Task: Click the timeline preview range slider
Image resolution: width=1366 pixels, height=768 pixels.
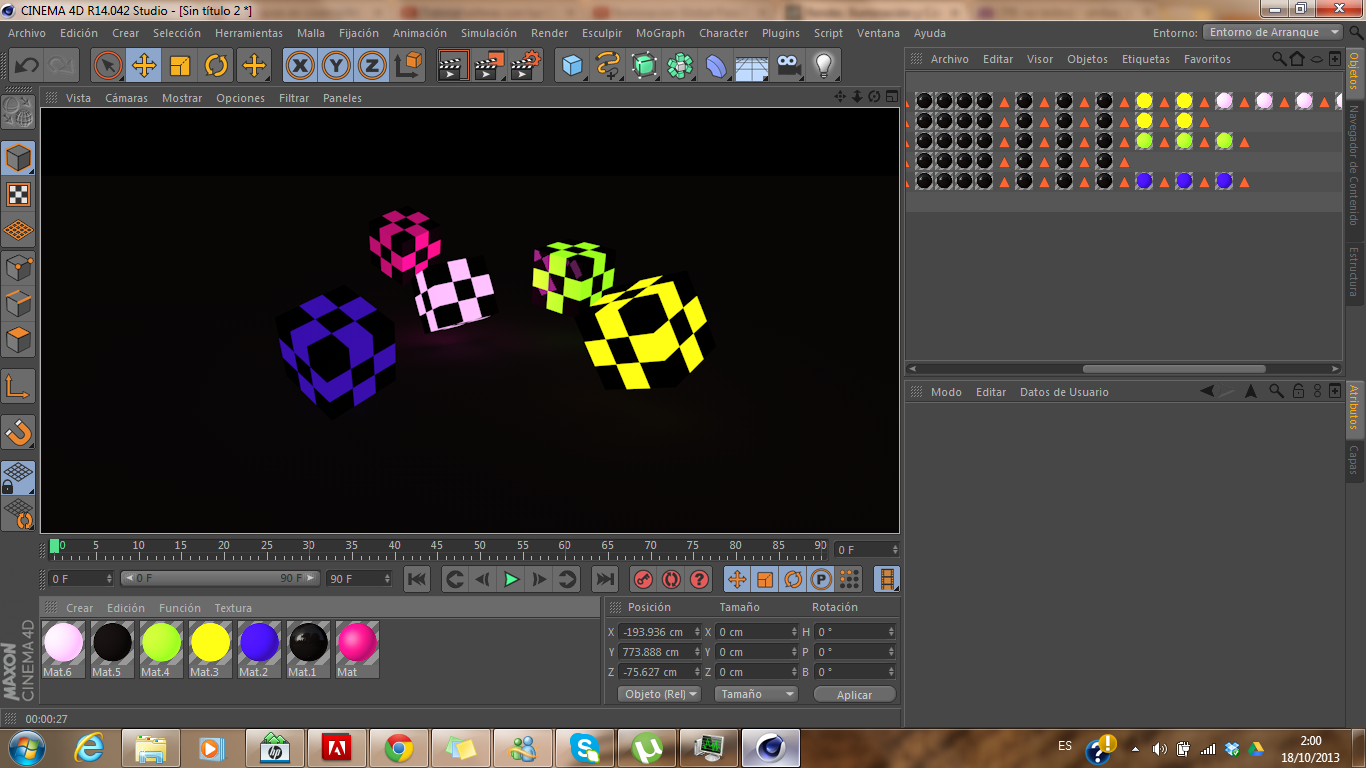Action: pos(221,578)
